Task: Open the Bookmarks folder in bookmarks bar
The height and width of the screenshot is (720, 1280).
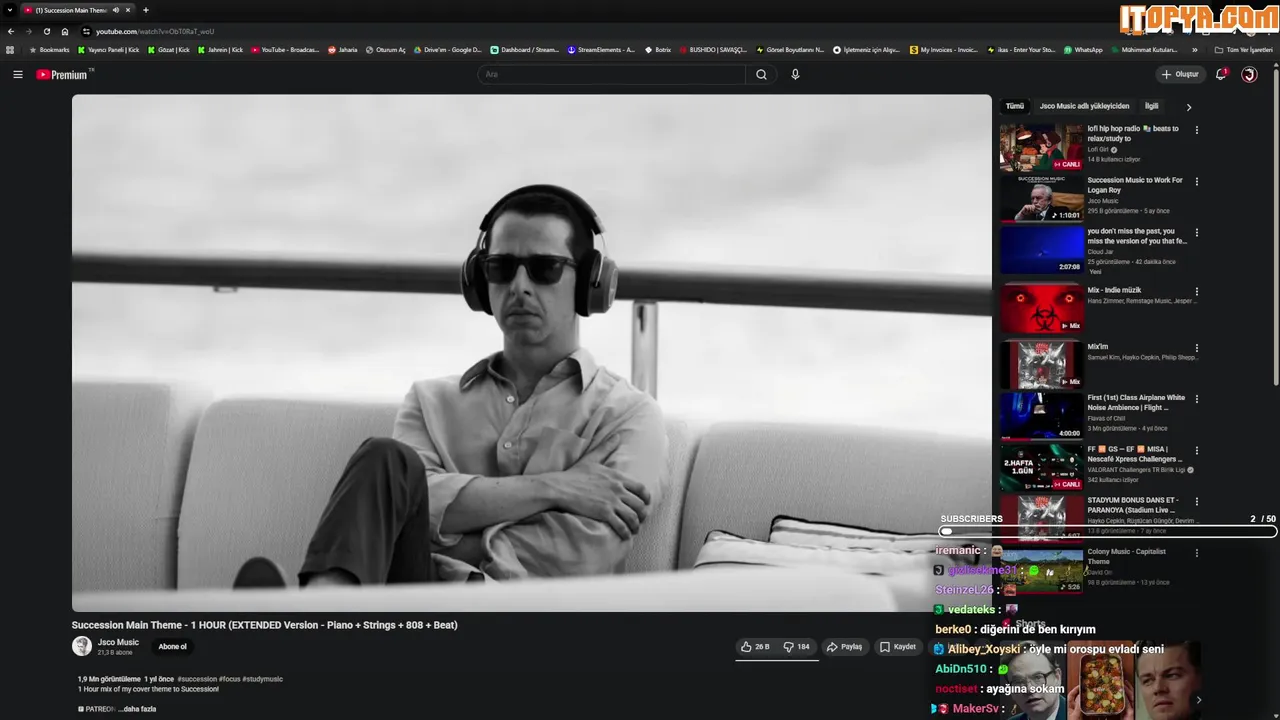Action: pyautogui.click(x=49, y=49)
